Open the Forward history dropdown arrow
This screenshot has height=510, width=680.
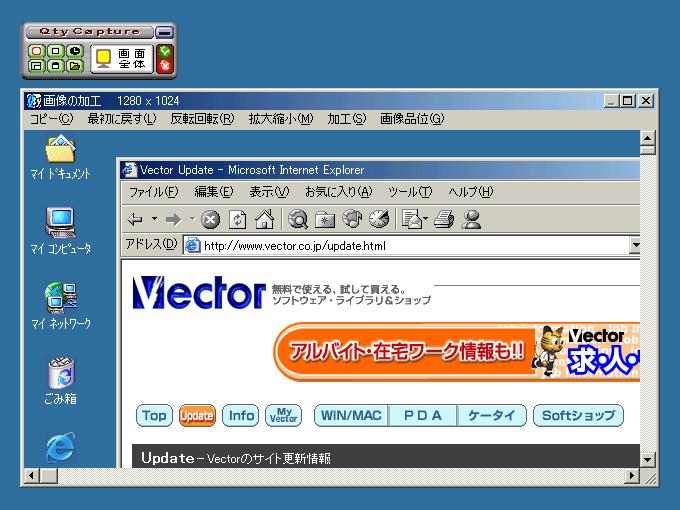[193, 219]
